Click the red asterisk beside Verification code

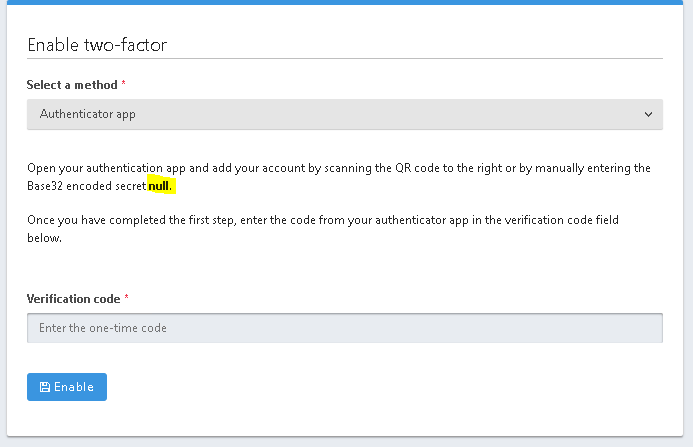127,299
